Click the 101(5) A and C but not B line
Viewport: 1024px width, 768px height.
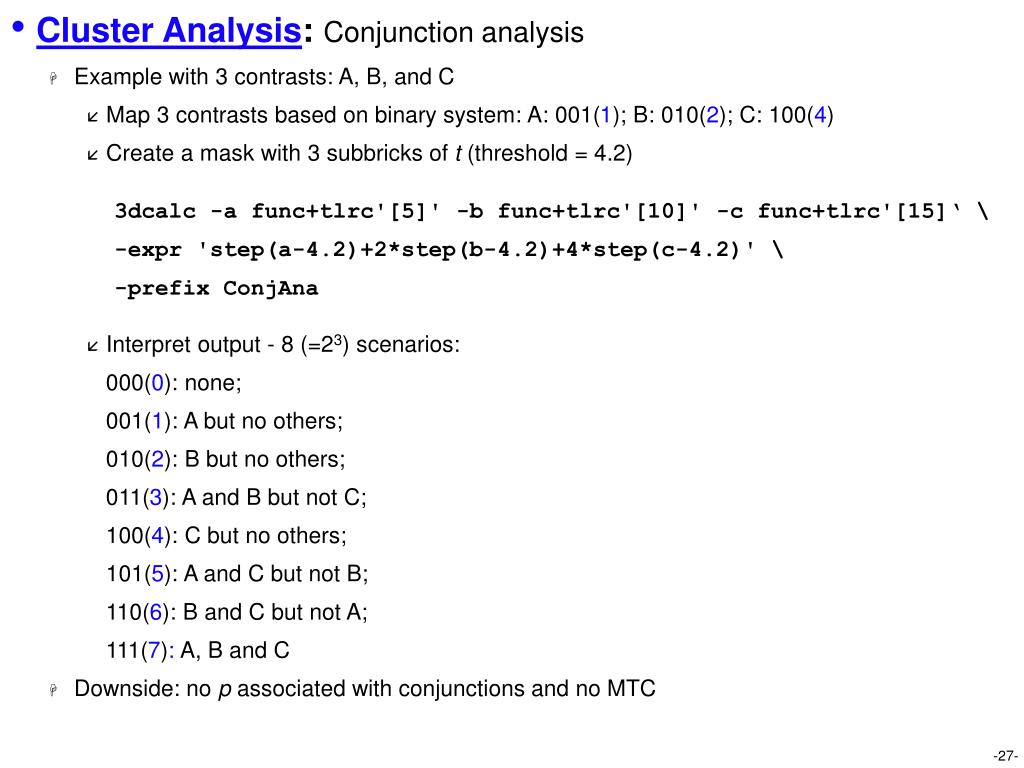click(x=237, y=574)
